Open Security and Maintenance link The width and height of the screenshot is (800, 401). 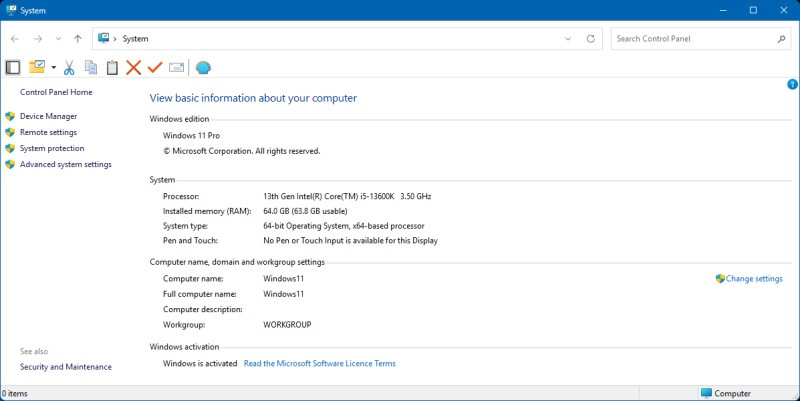pos(66,367)
